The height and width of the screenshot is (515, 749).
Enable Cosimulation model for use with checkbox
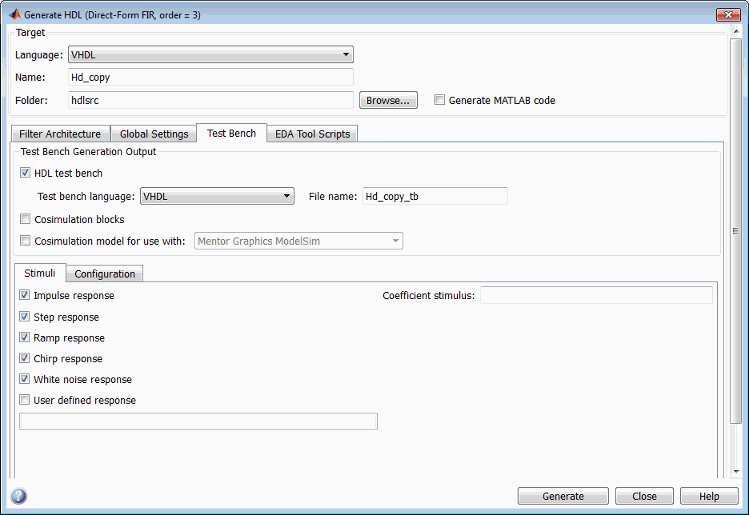[x=25, y=240]
